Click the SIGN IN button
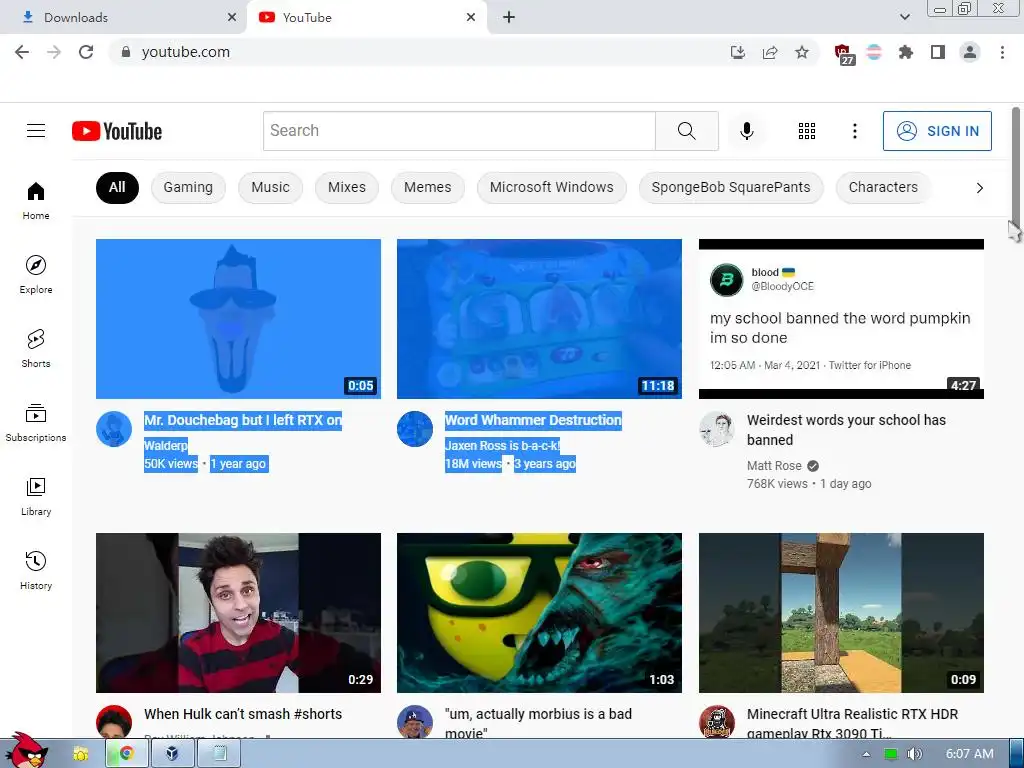This screenshot has height=768, width=1024. coord(937,131)
